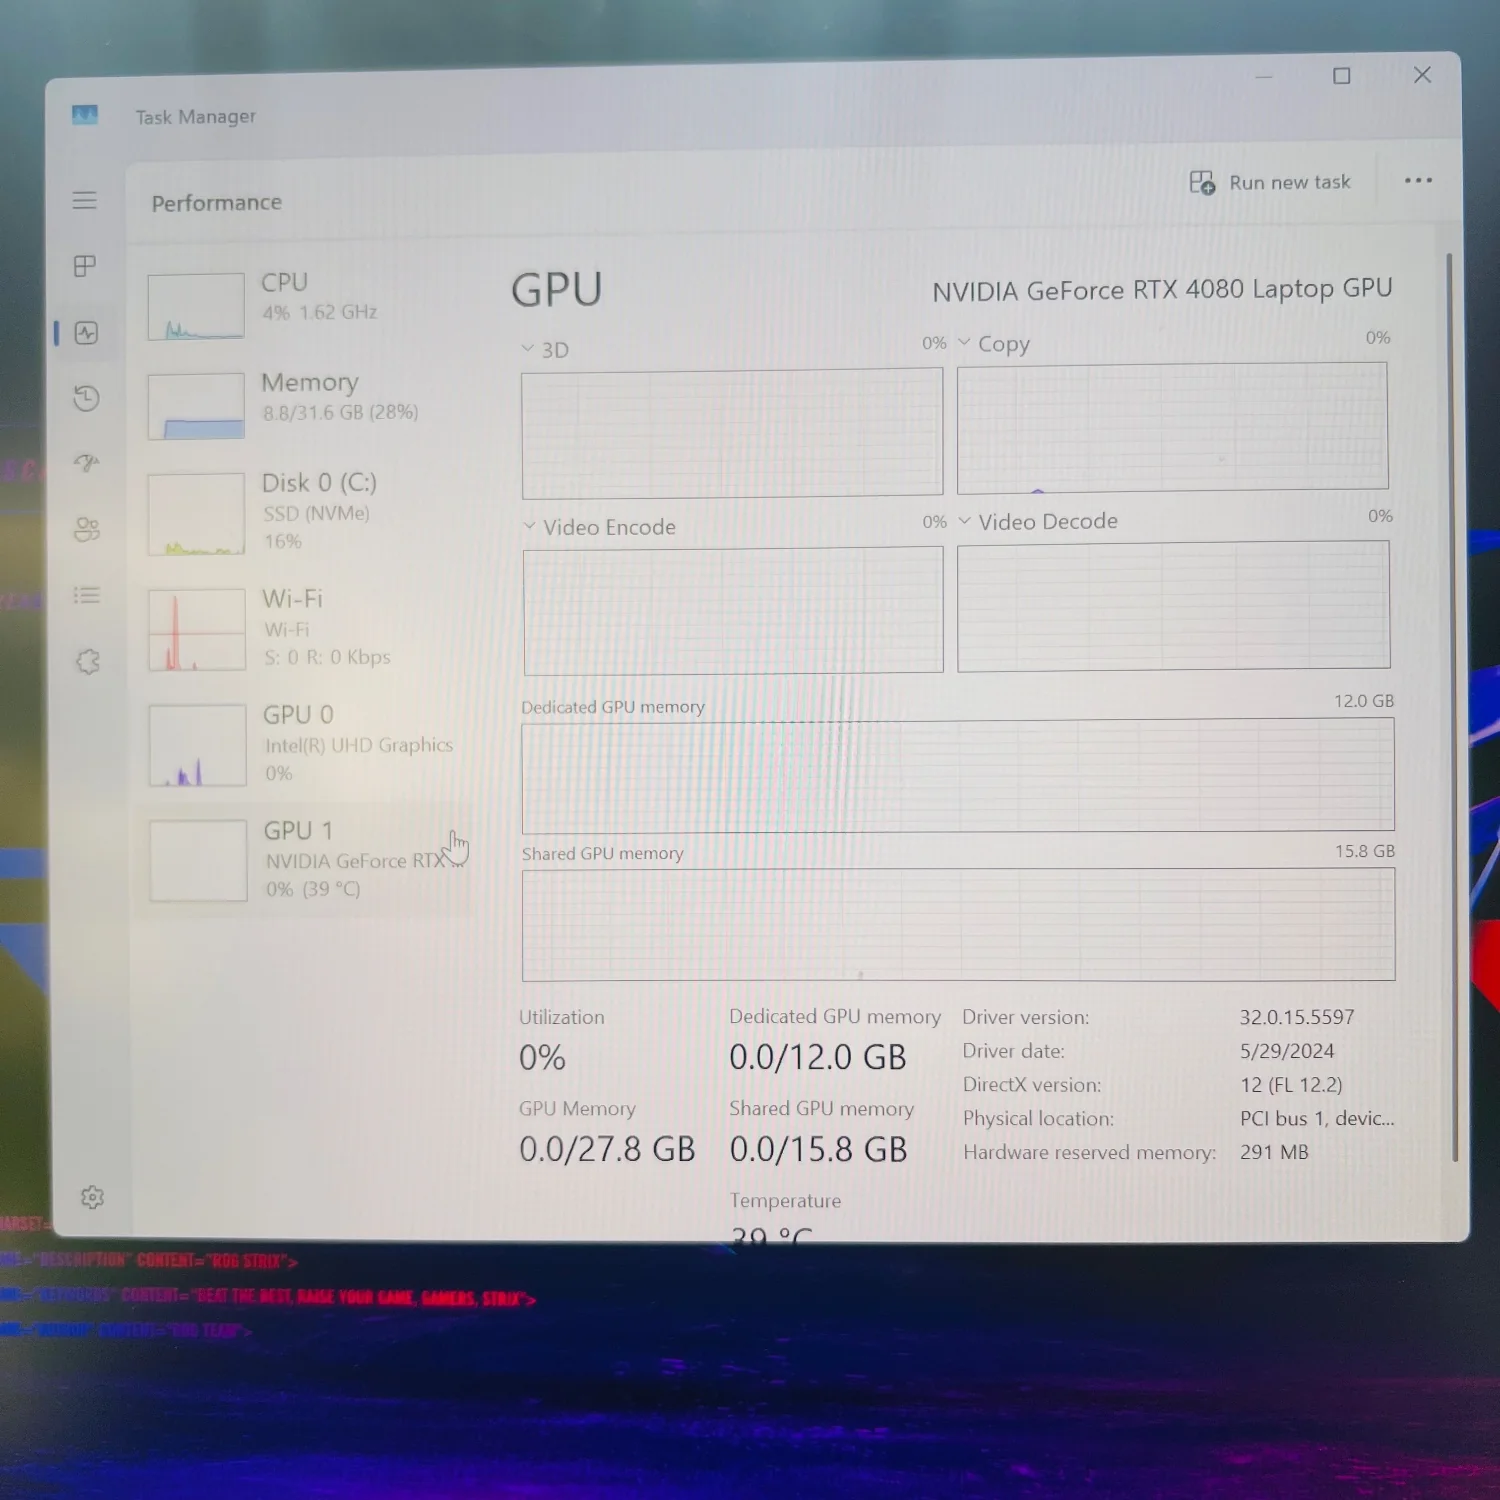
Task: Select the Performance page icon in sidebar
Action: (86, 333)
